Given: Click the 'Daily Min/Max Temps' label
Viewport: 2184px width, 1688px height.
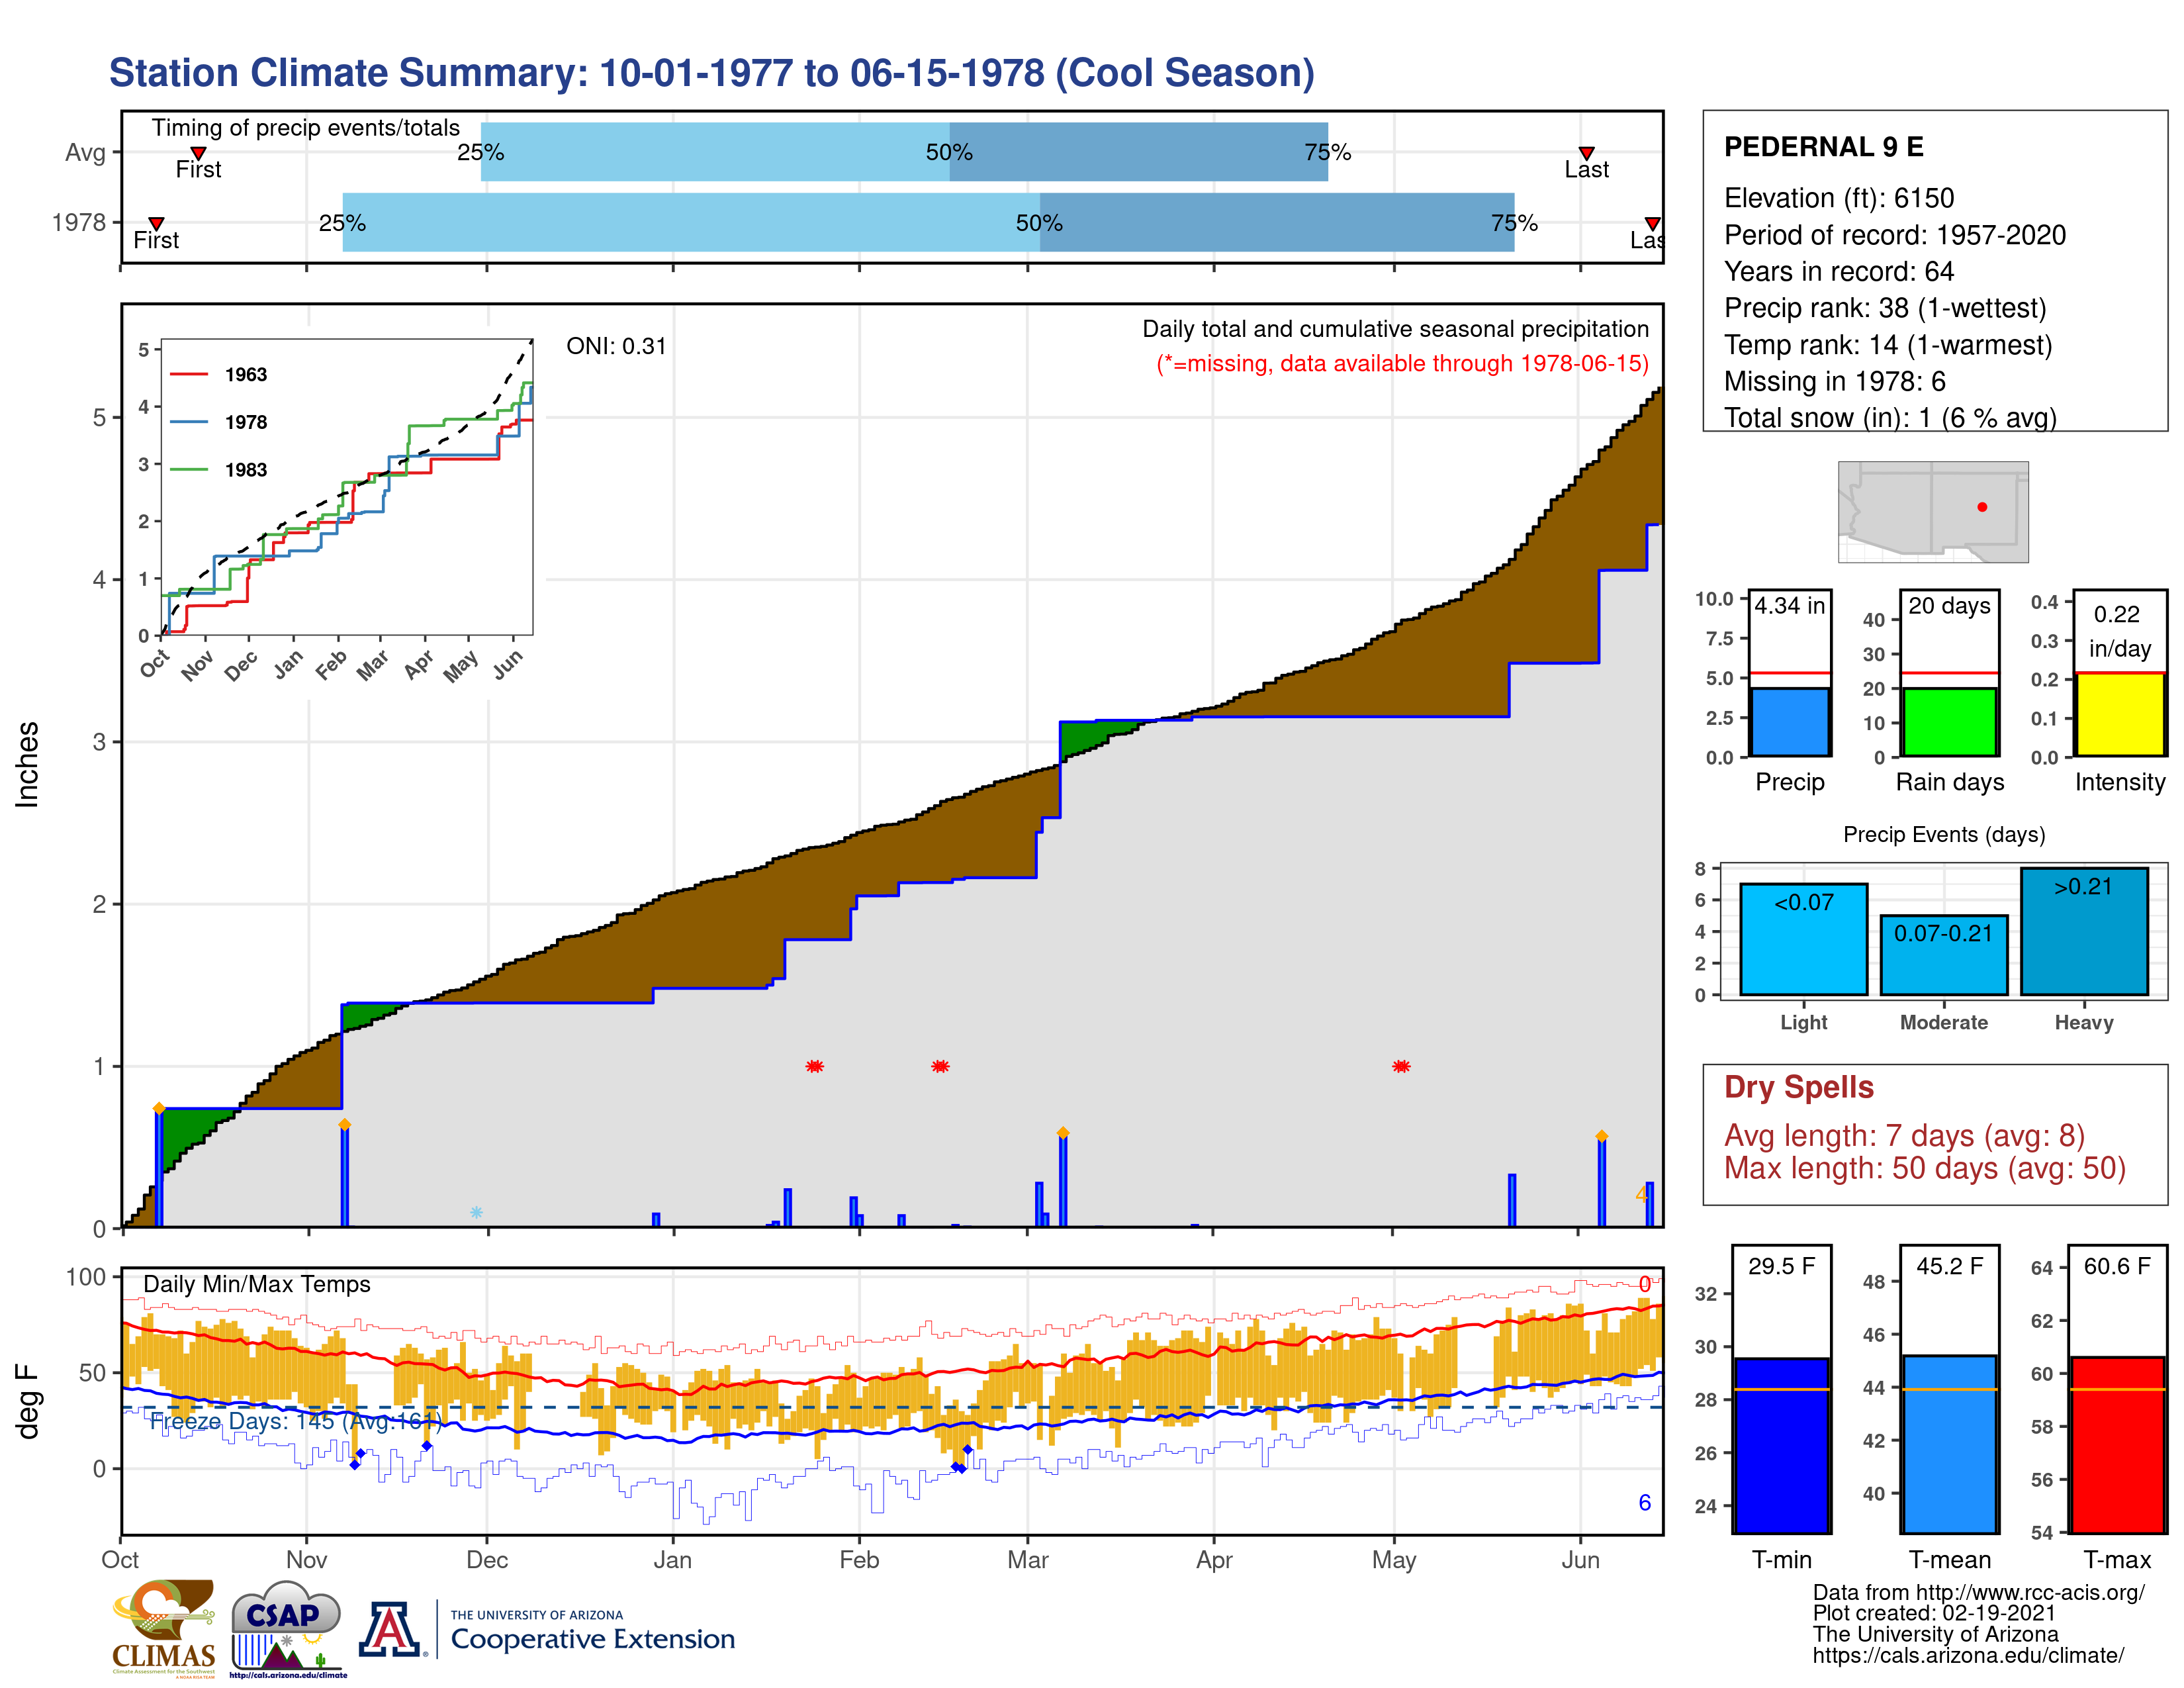Looking at the screenshot, I should coord(257,1284).
